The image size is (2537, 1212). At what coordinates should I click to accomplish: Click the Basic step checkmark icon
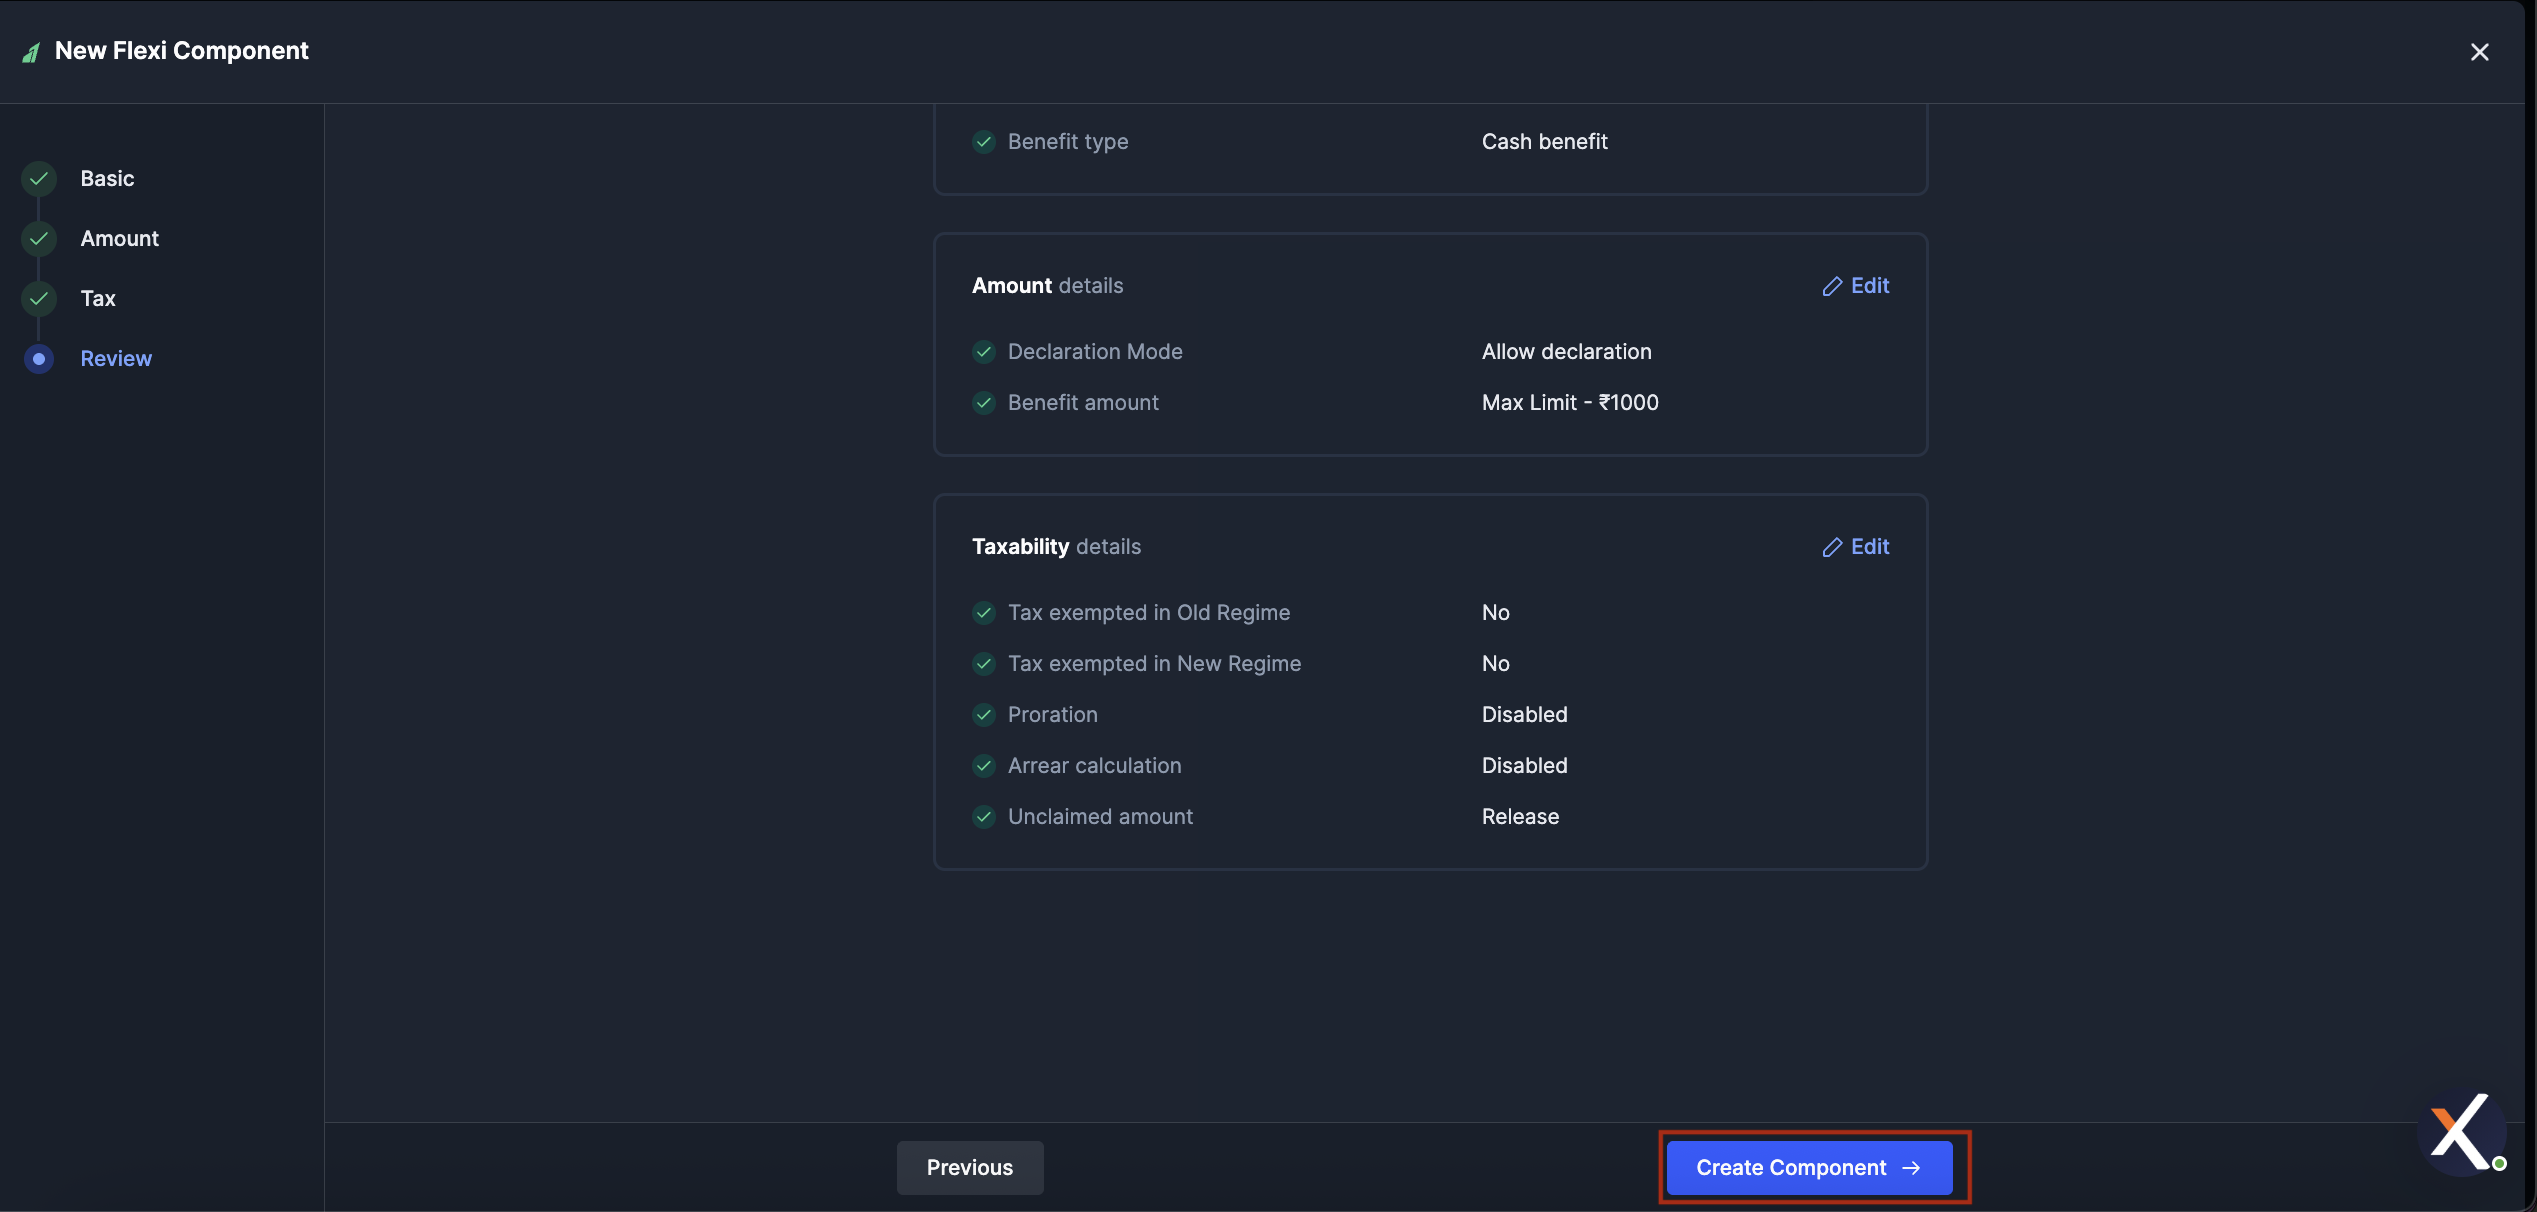click(x=39, y=179)
